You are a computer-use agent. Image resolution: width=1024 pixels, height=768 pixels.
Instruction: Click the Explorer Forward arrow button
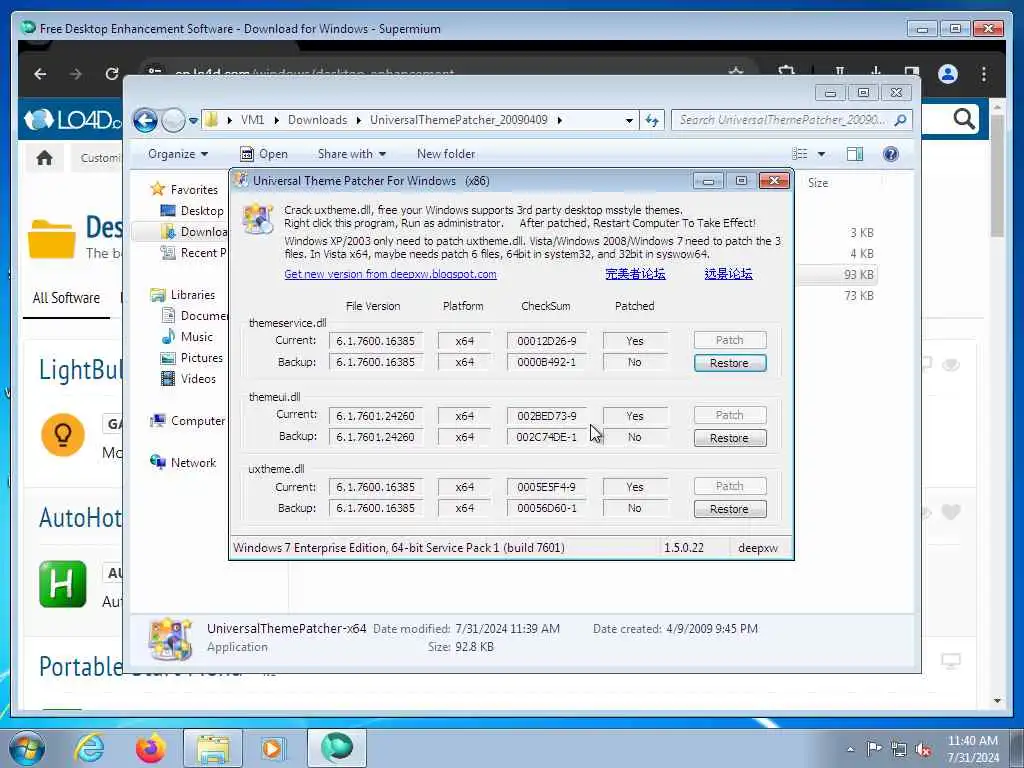click(173, 120)
